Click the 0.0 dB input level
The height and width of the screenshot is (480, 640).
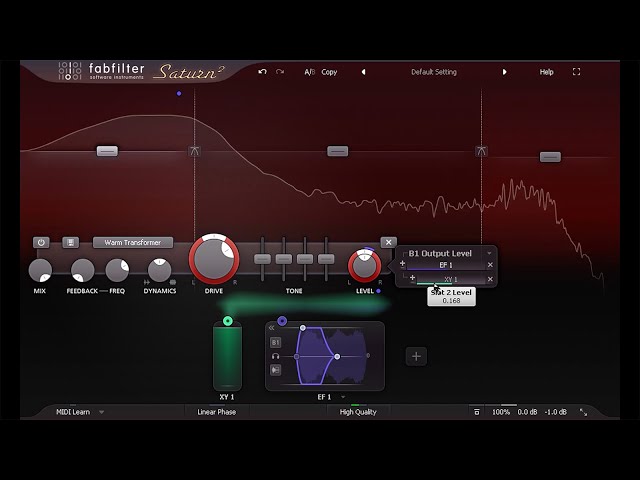[527, 412]
